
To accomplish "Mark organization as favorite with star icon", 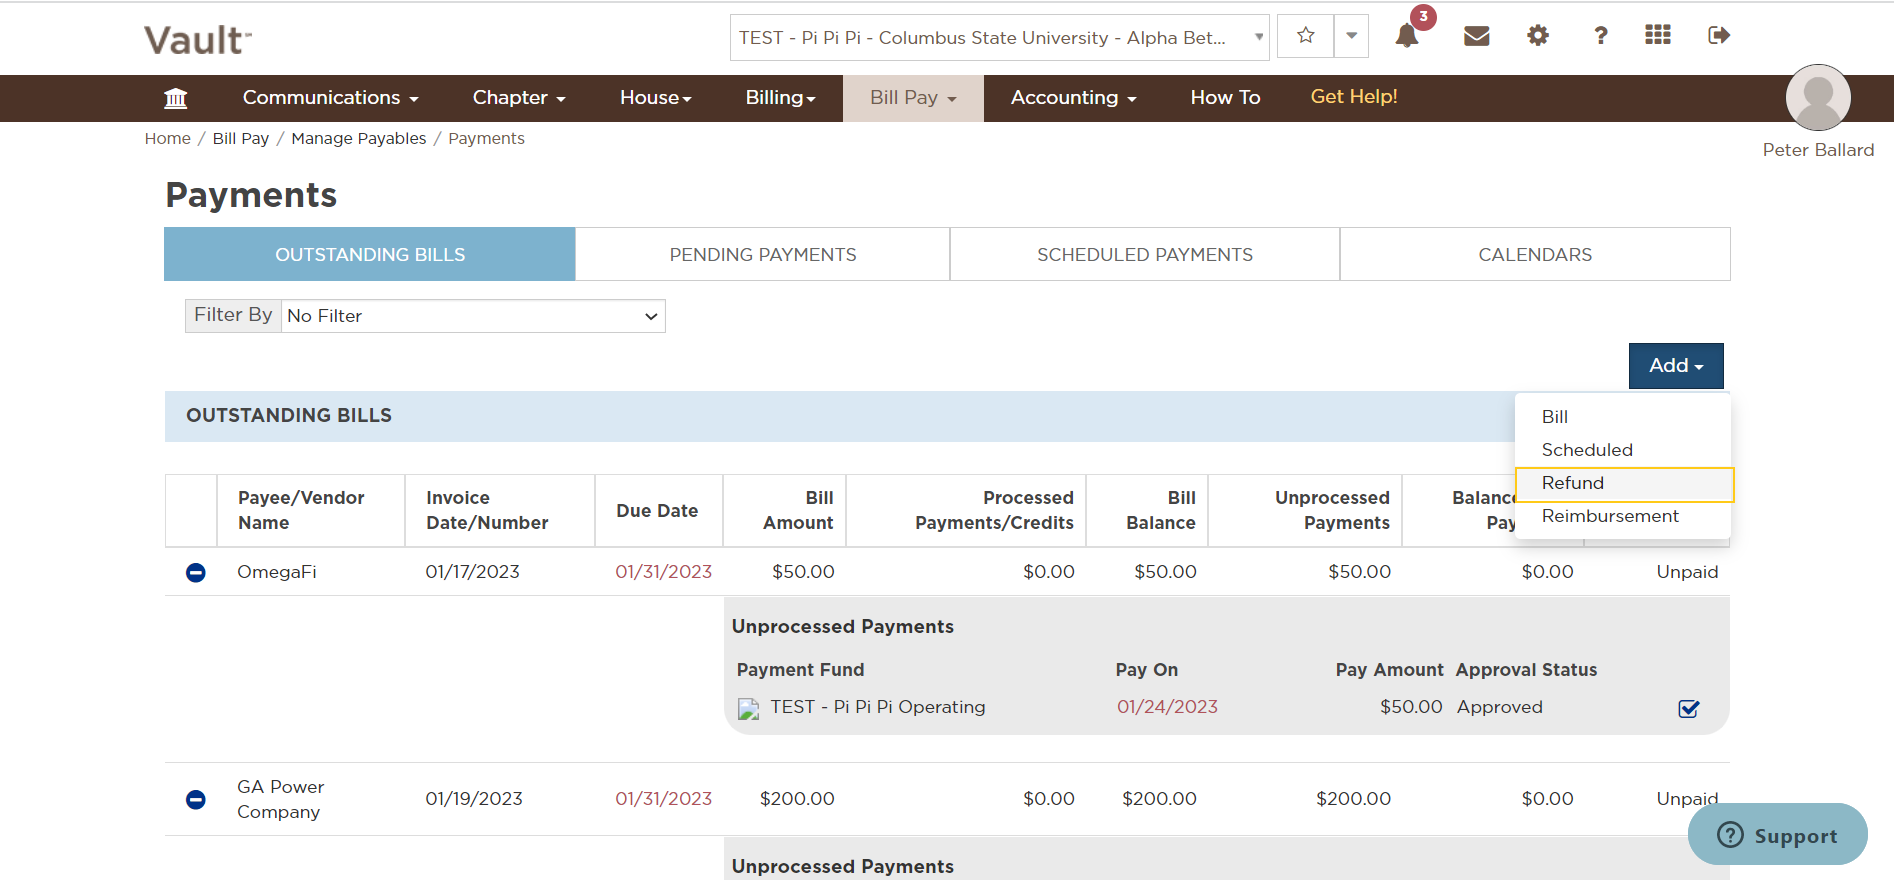I will tap(1306, 36).
